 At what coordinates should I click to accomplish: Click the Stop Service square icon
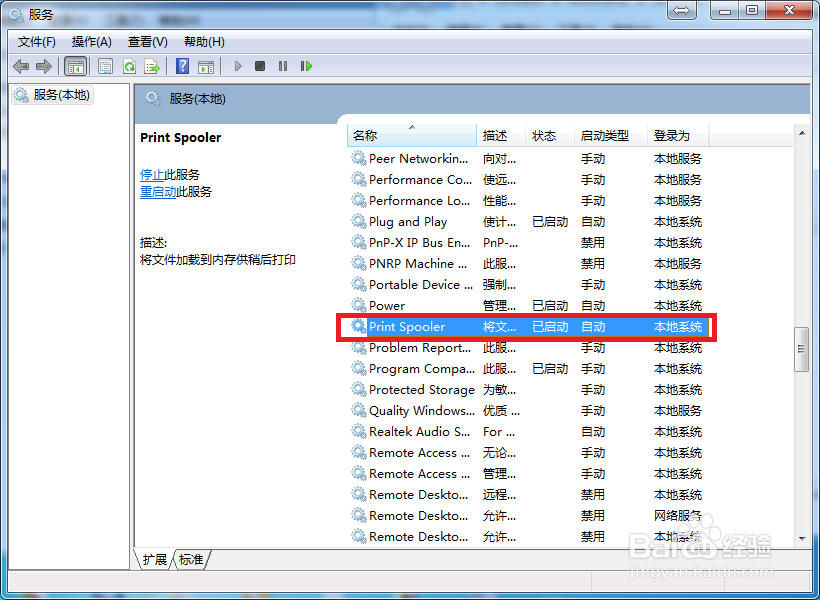(260, 66)
